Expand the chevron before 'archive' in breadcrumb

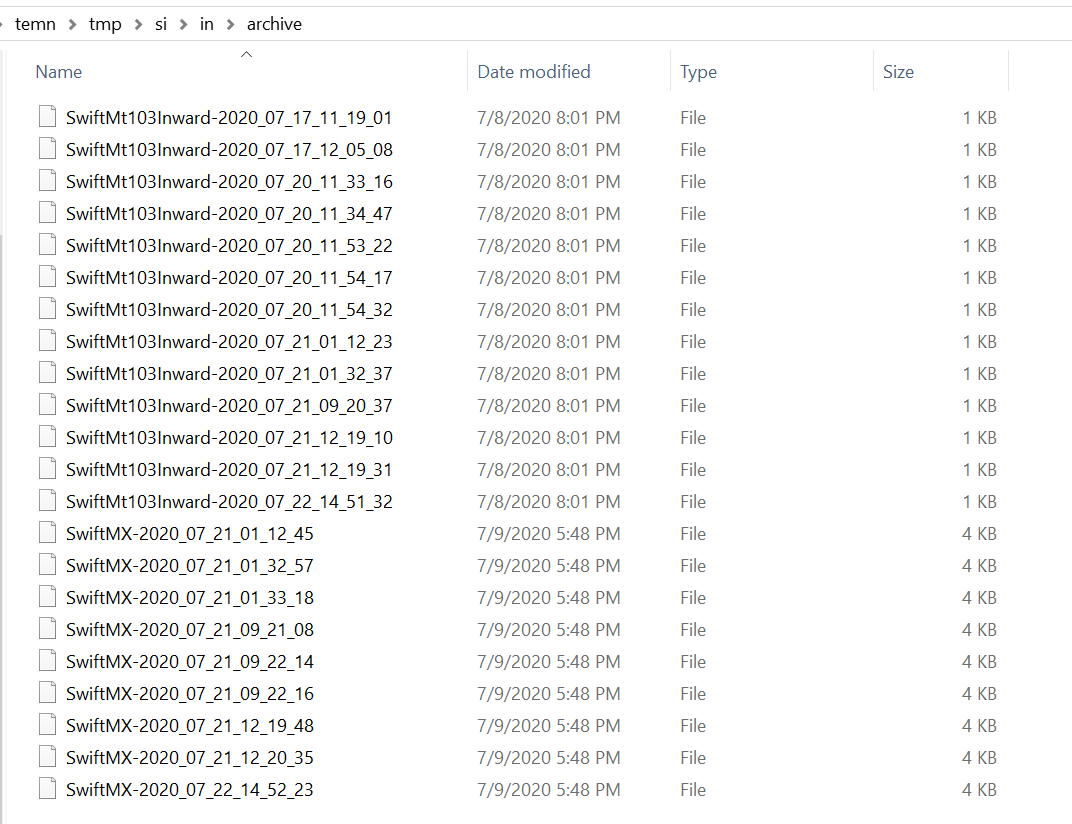pos(230,24)
